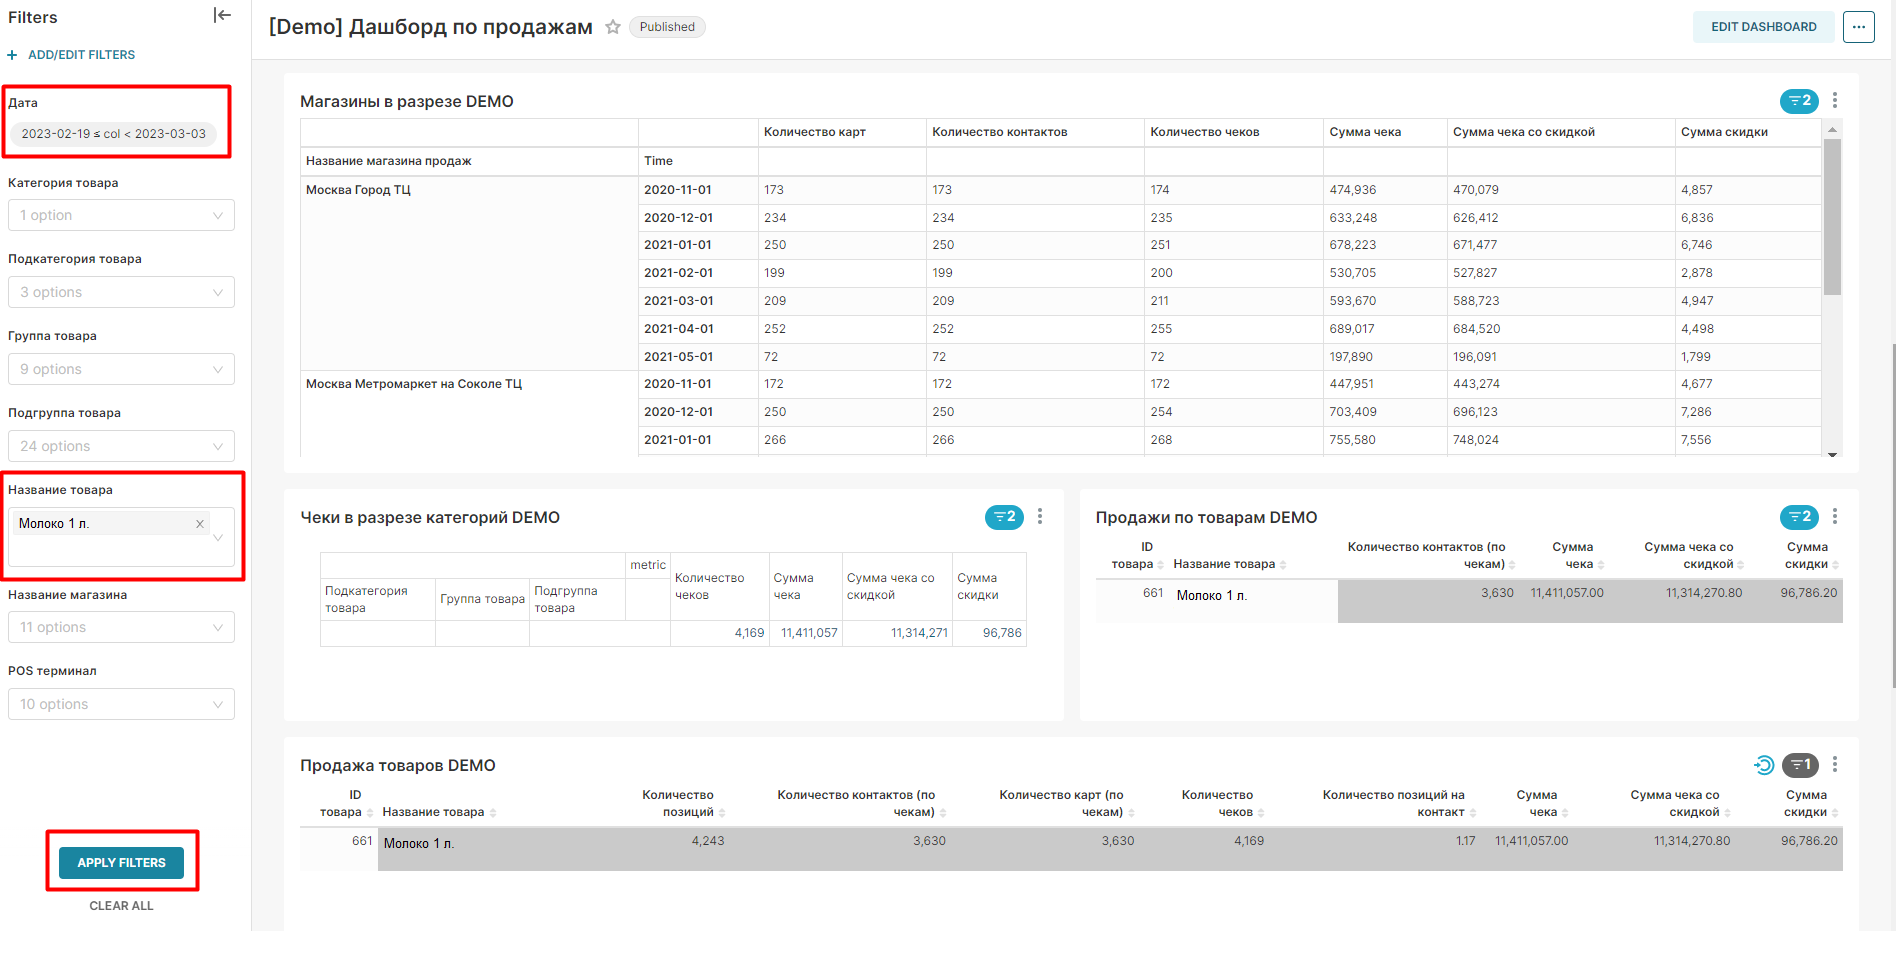Favorite the dashboard with star icon
The image size is (1904, 964).
point(613,27)
